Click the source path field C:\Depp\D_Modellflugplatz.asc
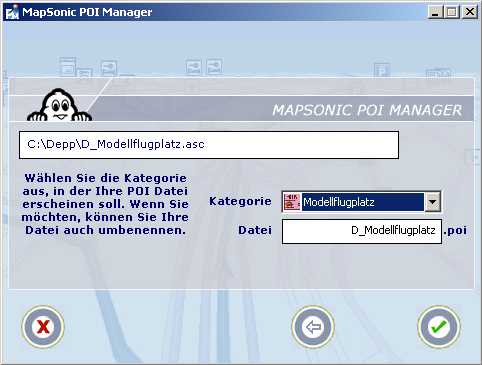This screenshot has width=482, height=365. [x=209, y=145]
